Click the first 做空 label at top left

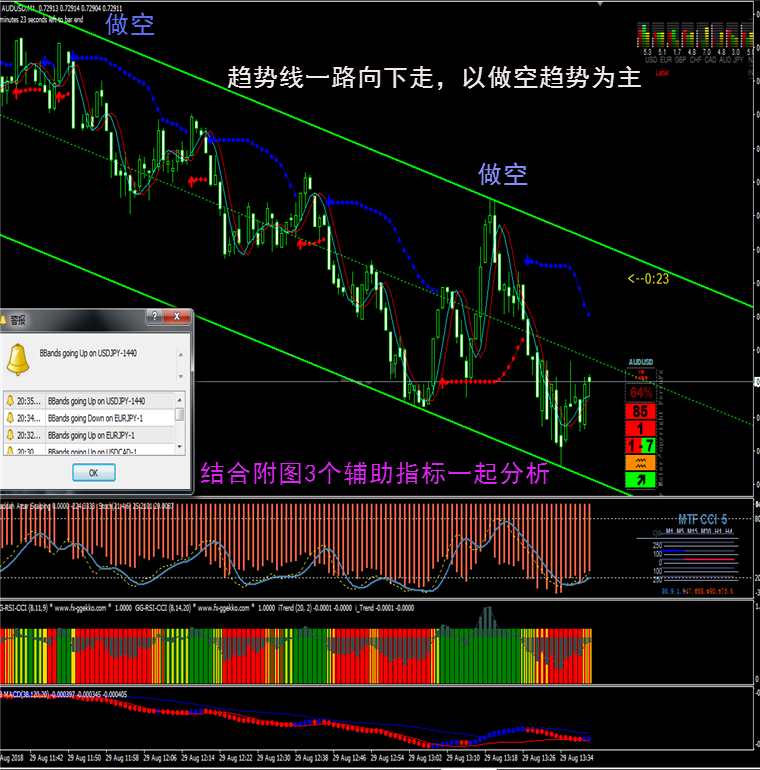coord(130,24)
